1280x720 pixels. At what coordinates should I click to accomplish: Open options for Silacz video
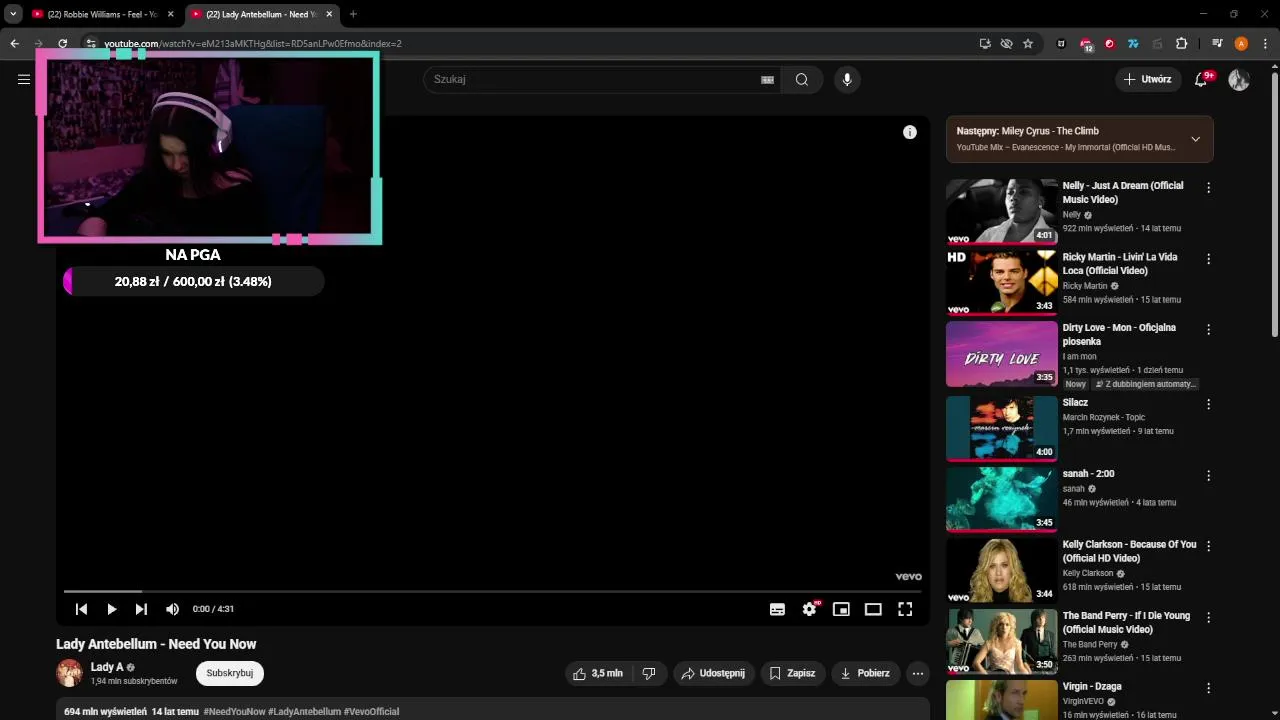(1208, 405)
